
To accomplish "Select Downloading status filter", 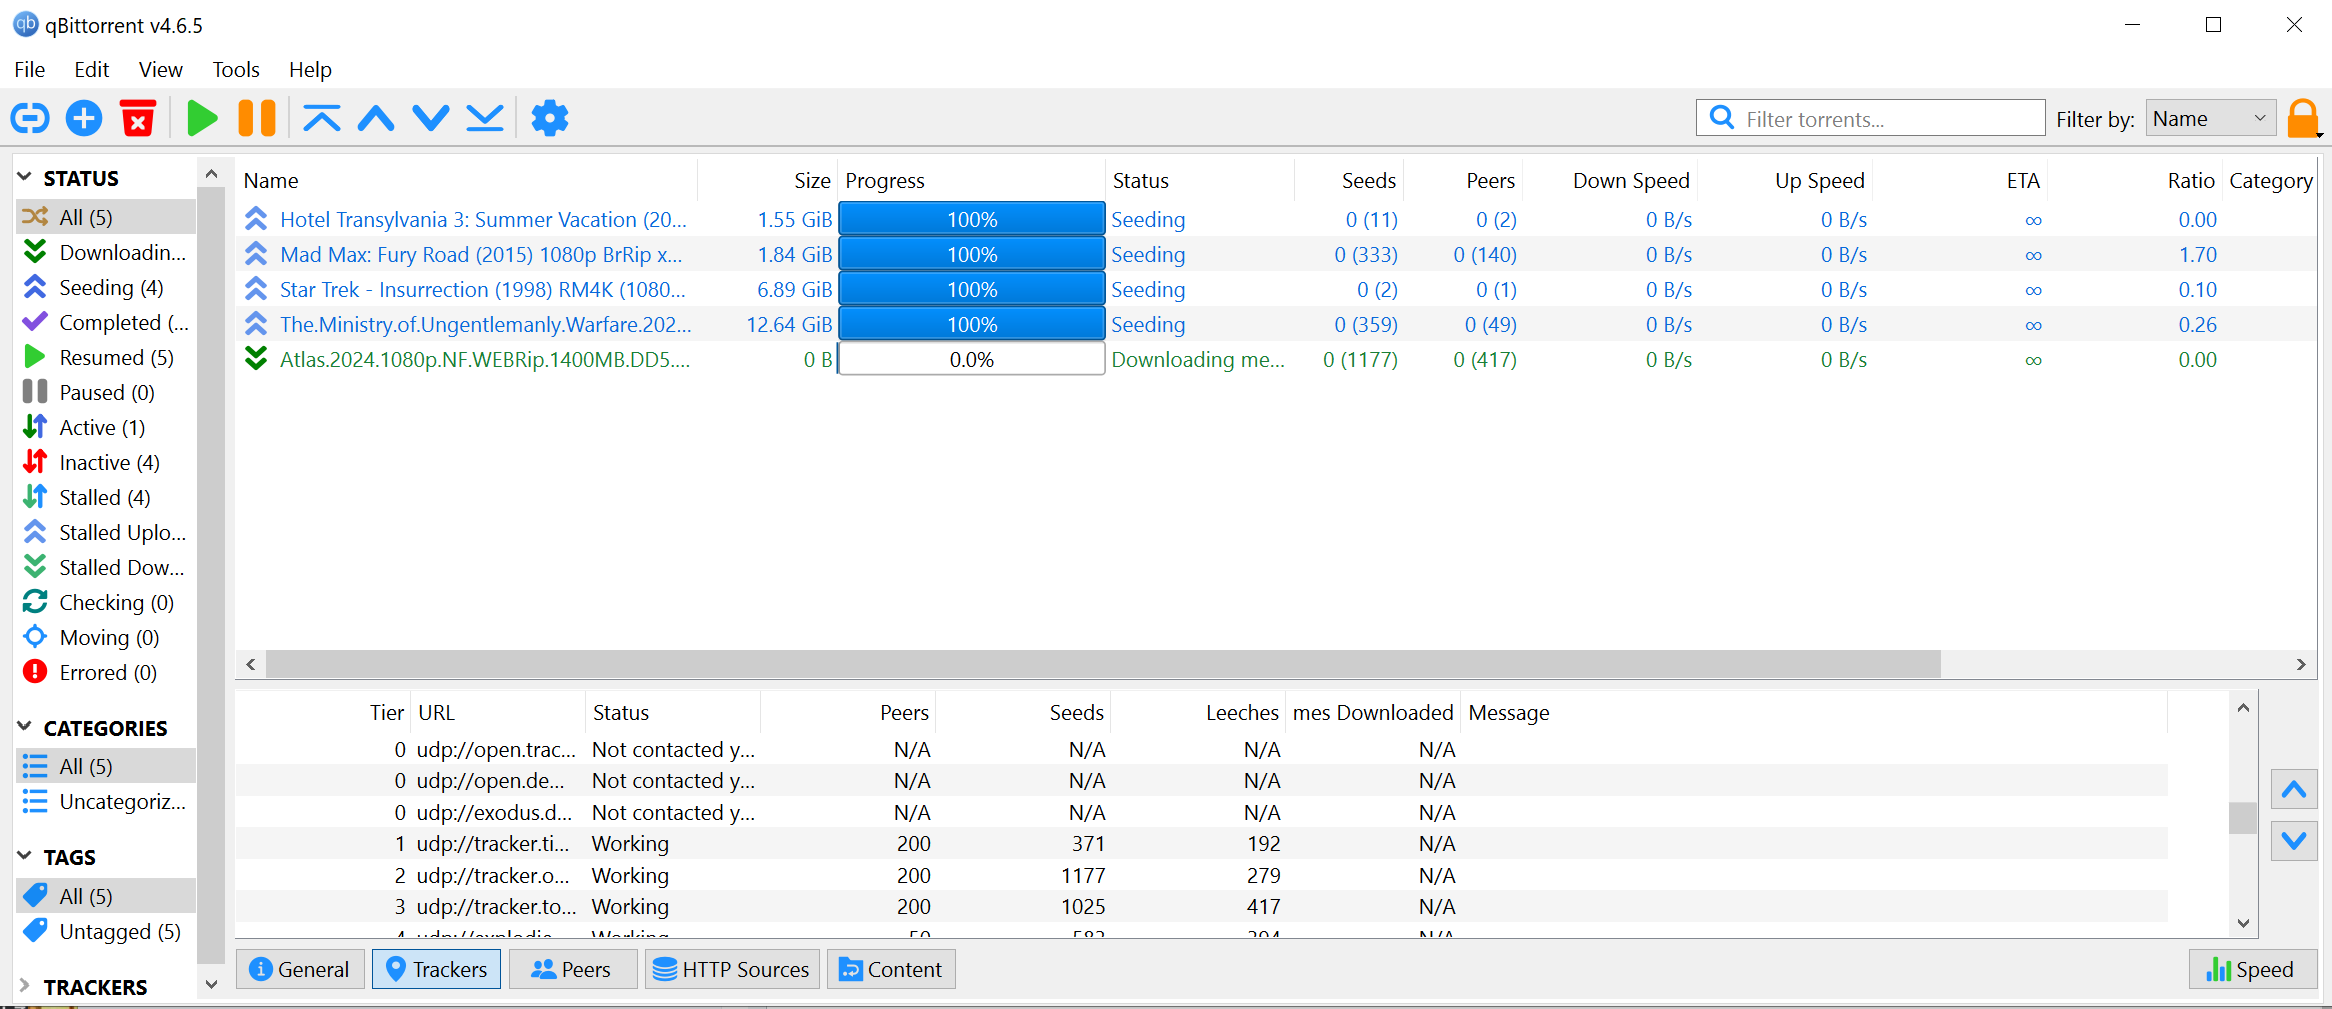I will pyautogui.click(x=106, y=253).
